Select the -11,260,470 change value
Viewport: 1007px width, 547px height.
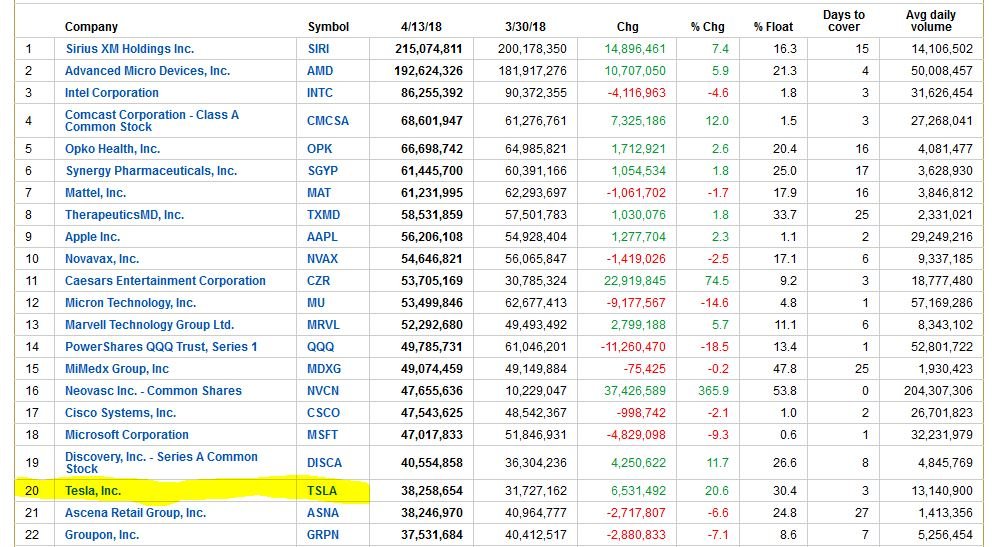633,347
